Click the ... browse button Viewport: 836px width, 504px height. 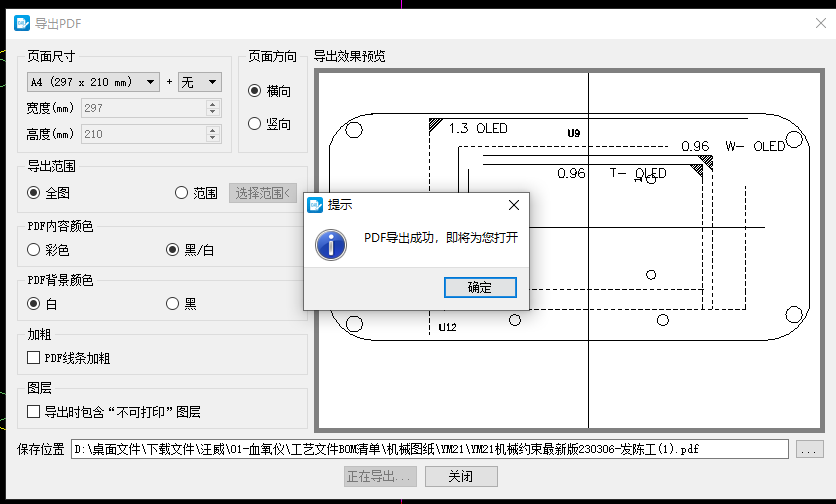[809, 449]
